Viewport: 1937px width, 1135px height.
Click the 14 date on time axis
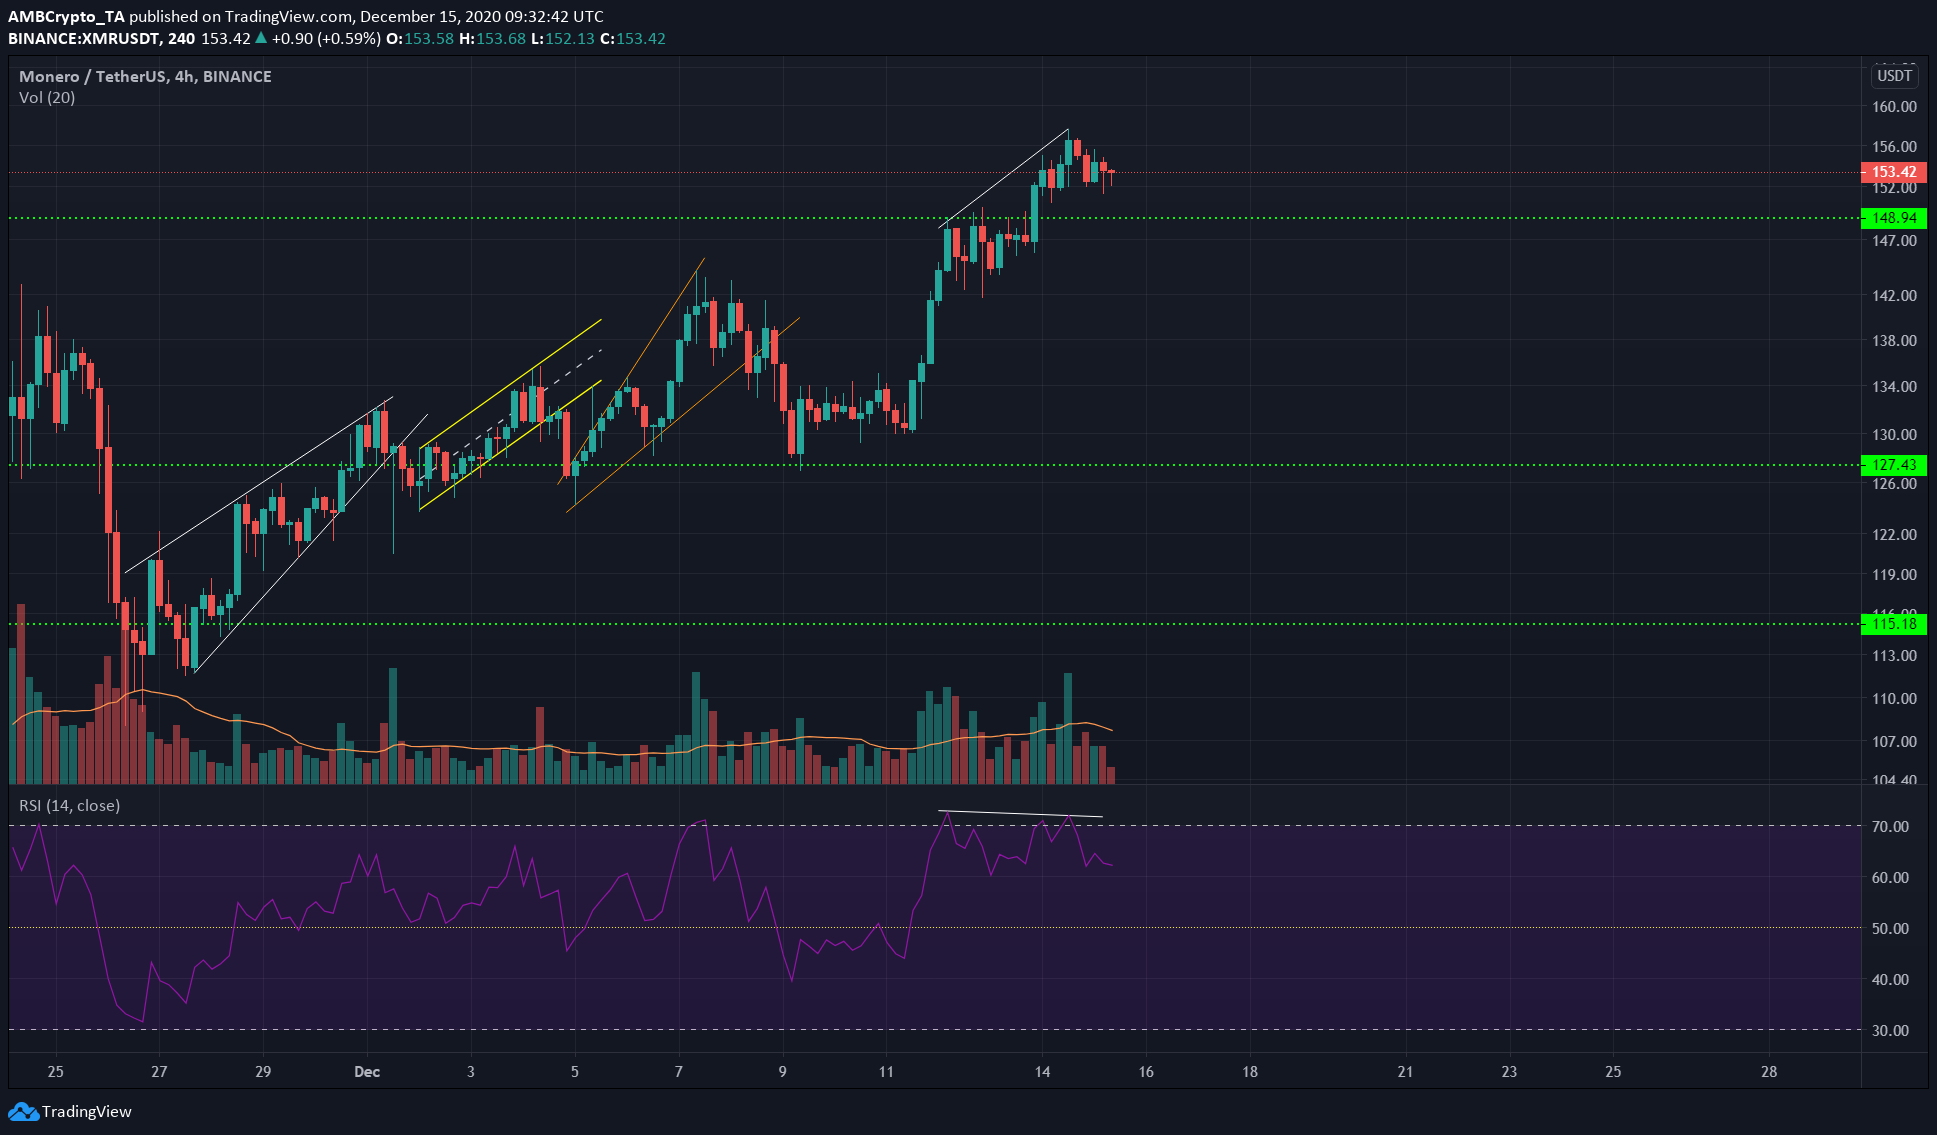tap(1042, 1071)
